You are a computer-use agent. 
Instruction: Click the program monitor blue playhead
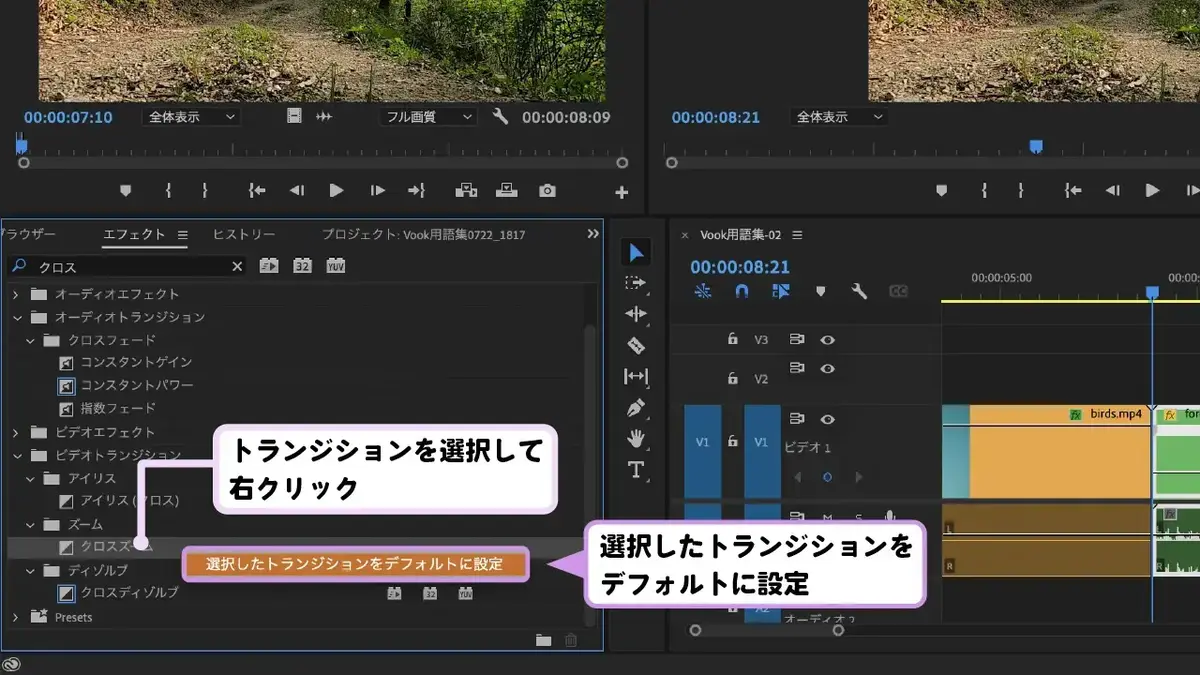tap(1036, 146)
